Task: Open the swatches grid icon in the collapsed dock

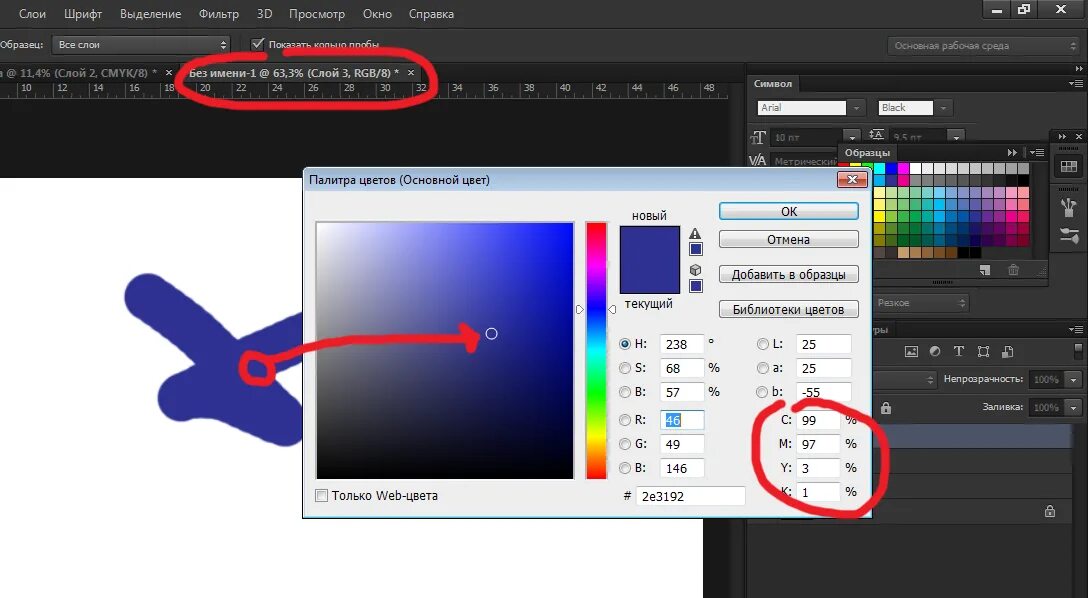Action: click(x=1069, y=166)
